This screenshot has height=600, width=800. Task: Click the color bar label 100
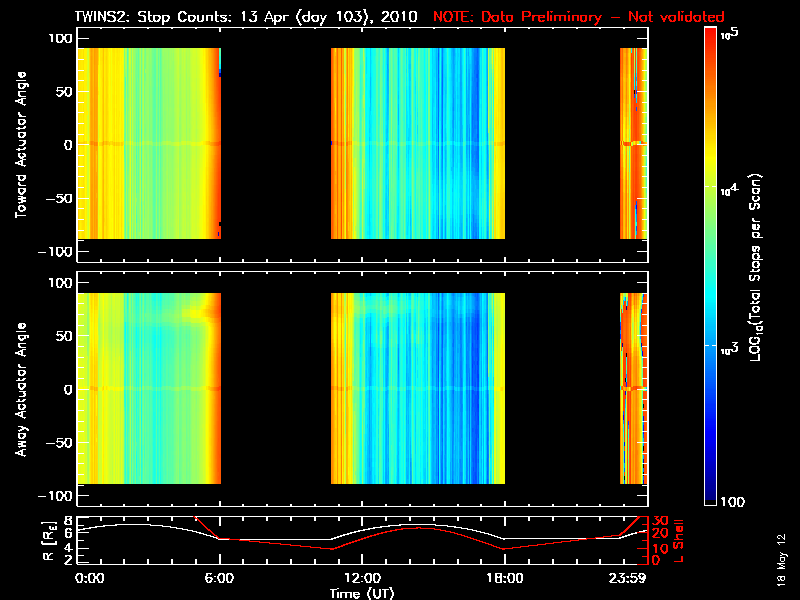(x=732, y=502)
